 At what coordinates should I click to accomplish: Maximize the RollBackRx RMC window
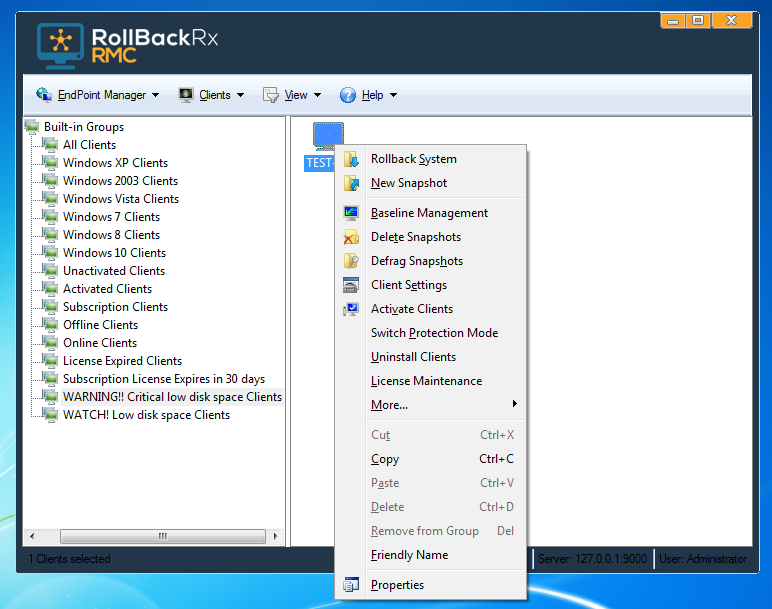tap(698, 21)
